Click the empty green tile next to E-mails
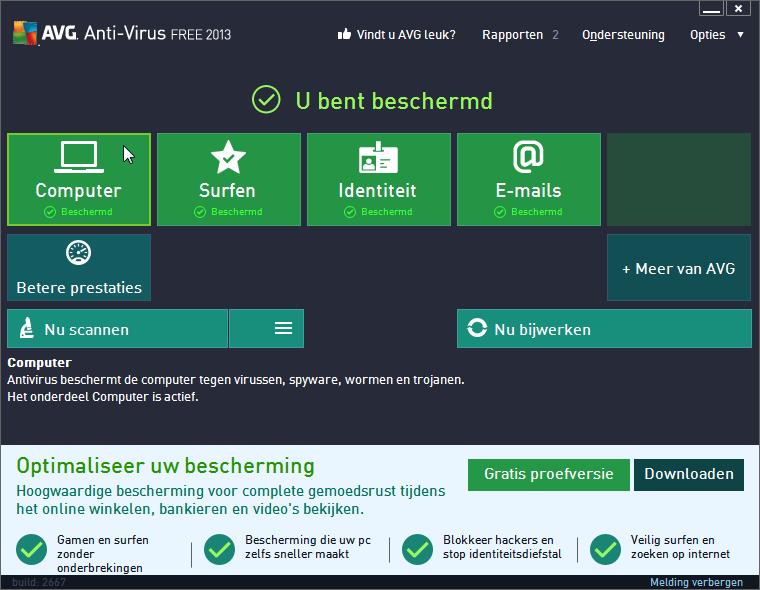The image size is (760, 590). coord(678,179)
